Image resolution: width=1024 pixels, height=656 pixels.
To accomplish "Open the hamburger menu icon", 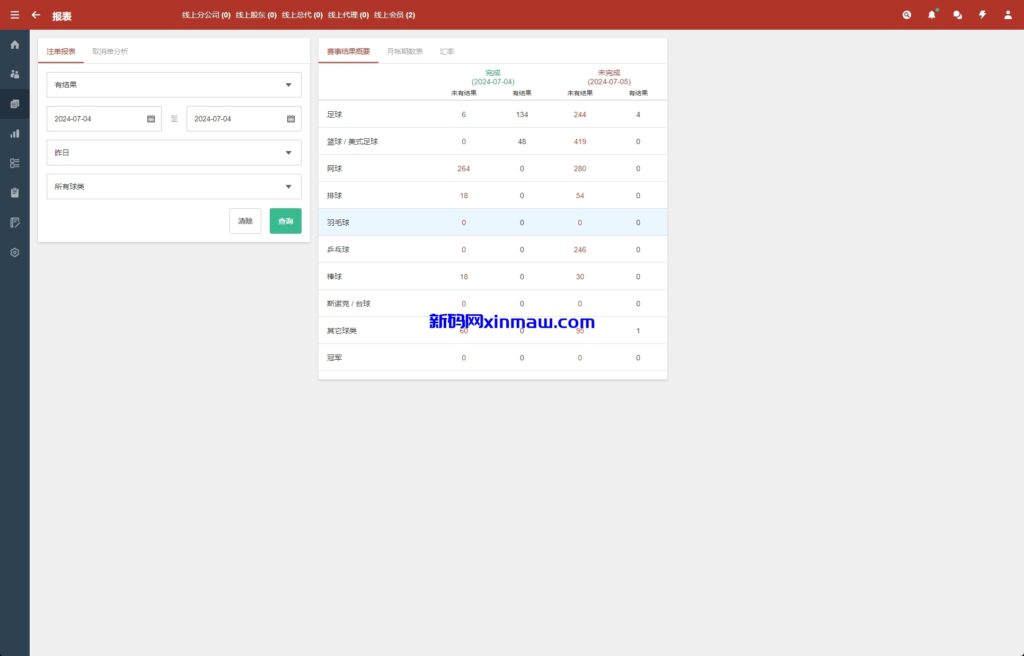I will [14, 15].
